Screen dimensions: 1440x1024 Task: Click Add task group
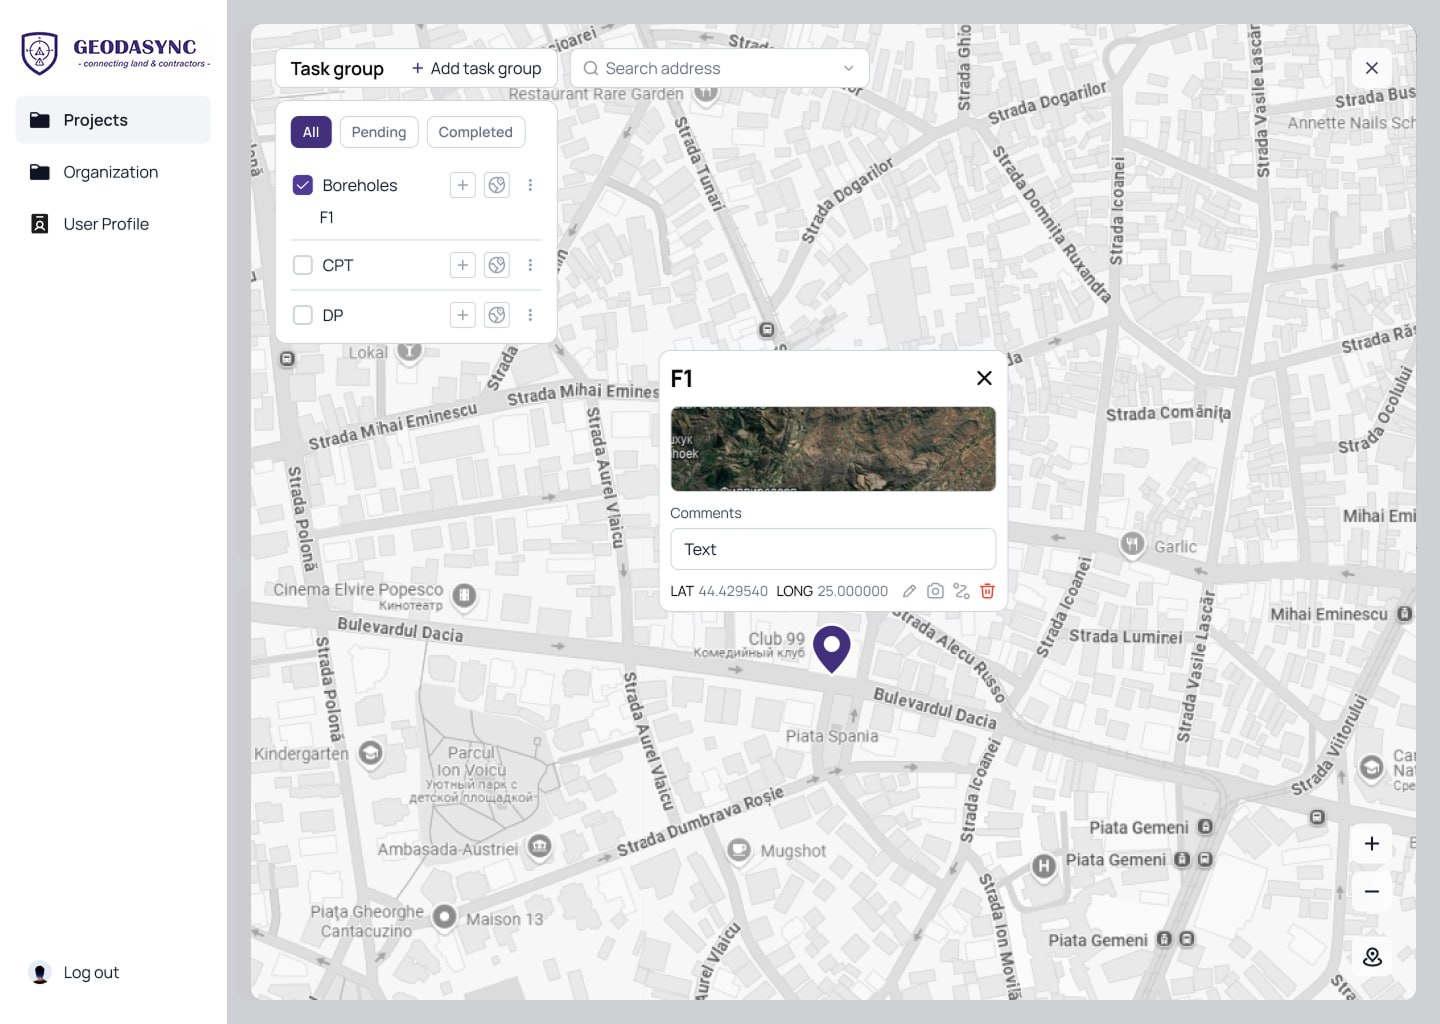[x=477, y=68]
